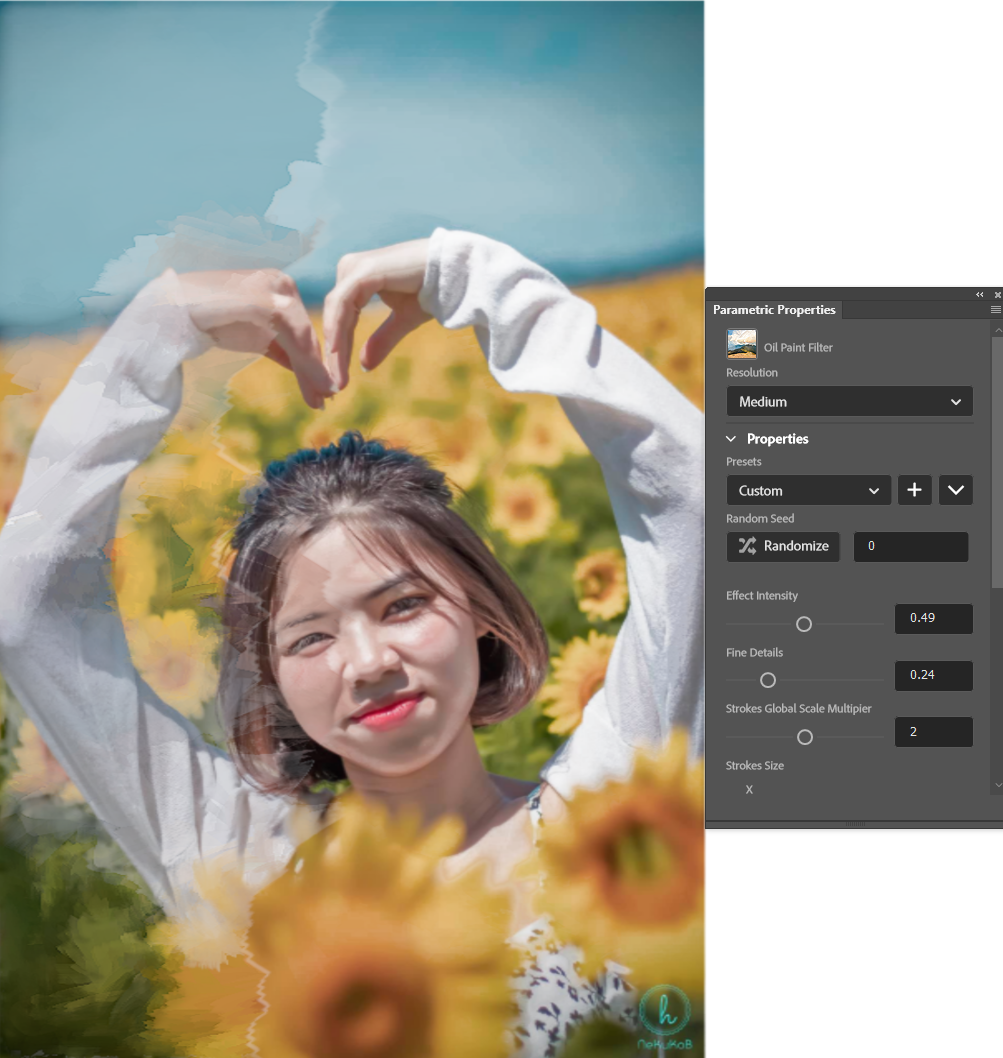Click the shuffle icon on the Randomize button
Image resolution: width=1003 pixels, height=1058 pixels.
pos(744,546)
